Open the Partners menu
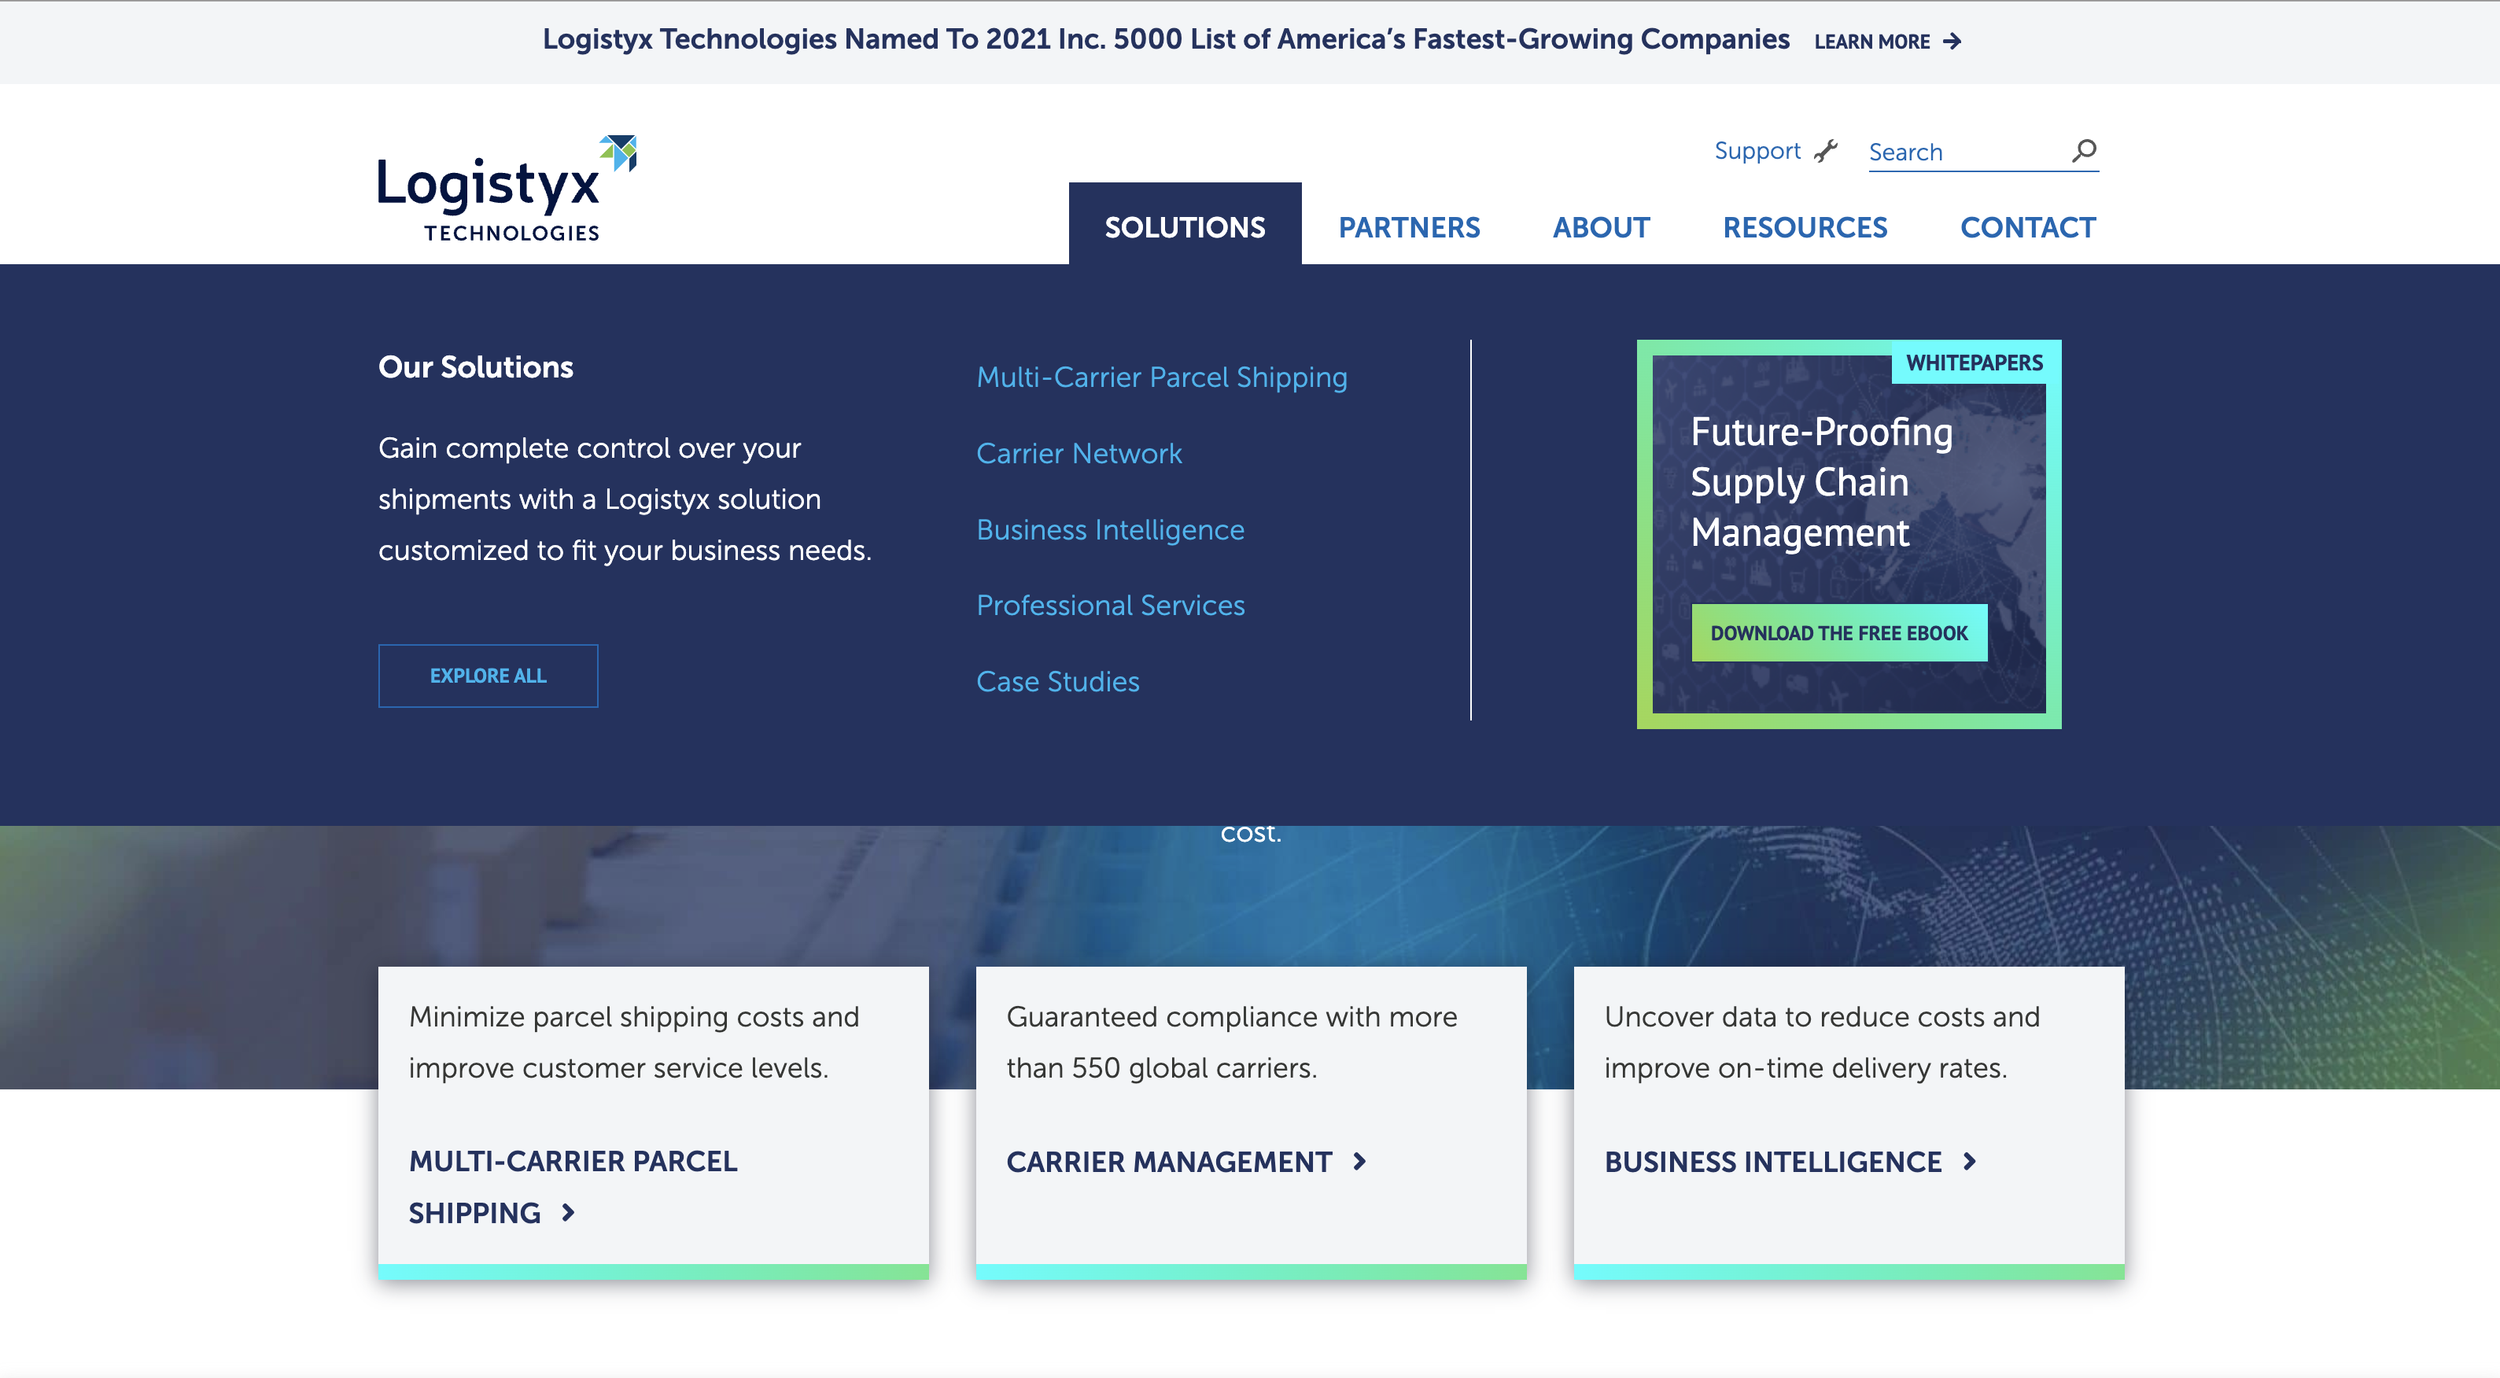Viewport: 2500px width, 1378px height. 1409,227
